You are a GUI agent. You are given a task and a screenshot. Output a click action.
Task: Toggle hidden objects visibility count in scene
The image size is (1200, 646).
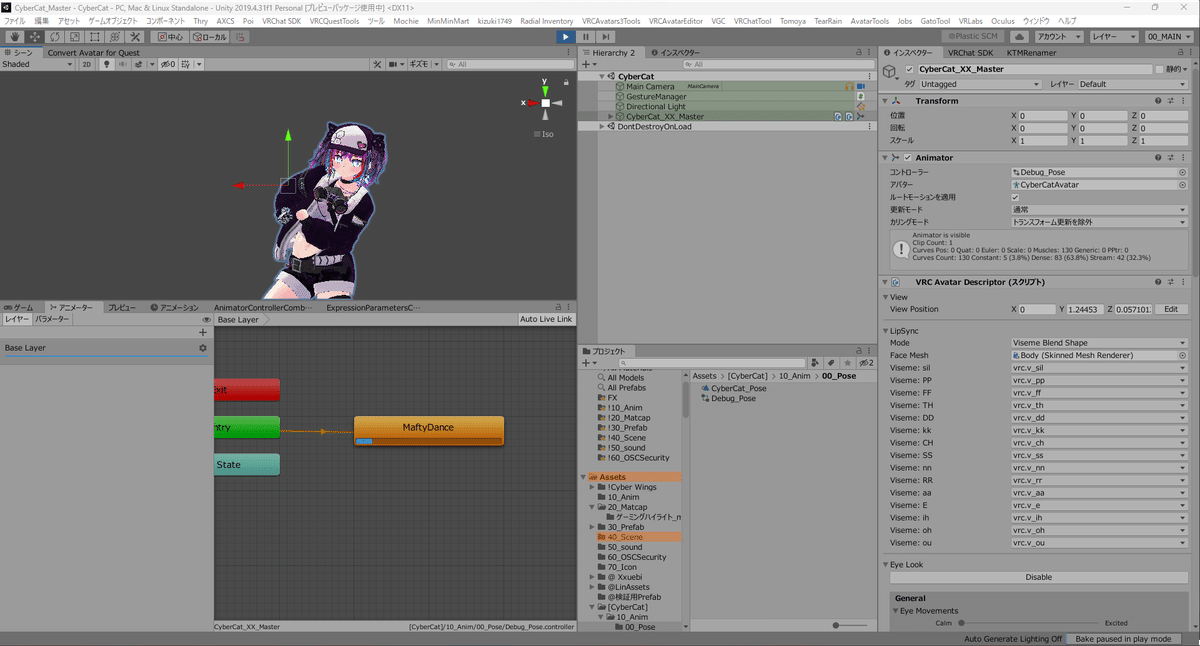pos(169,64)
